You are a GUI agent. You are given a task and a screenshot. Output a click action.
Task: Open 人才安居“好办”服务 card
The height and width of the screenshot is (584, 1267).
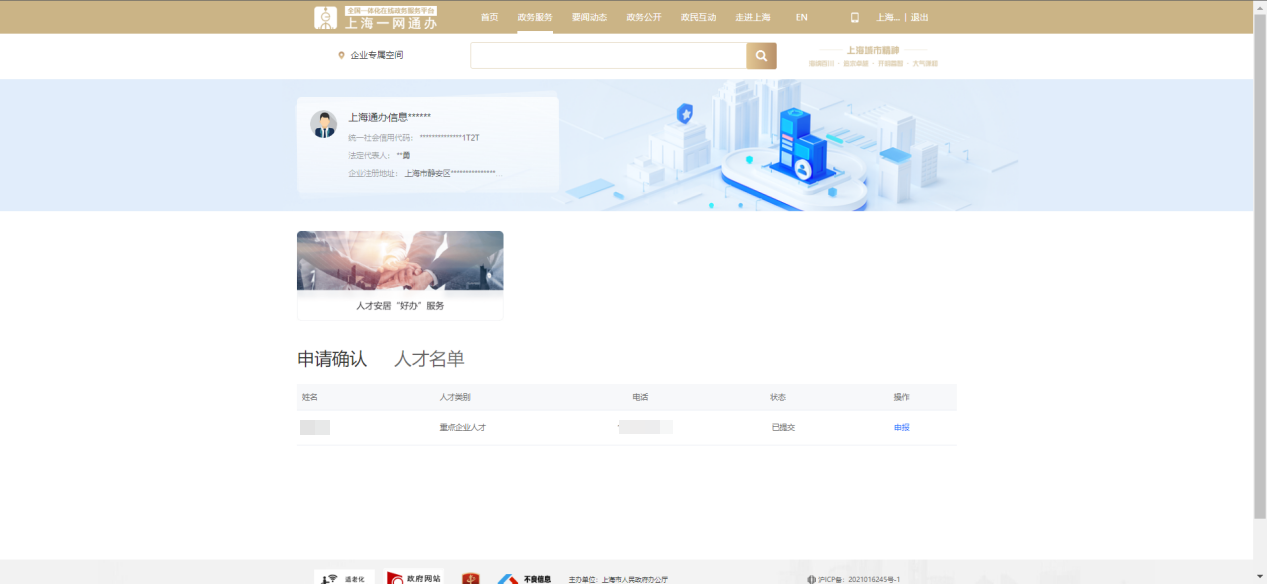pos(400,275)
